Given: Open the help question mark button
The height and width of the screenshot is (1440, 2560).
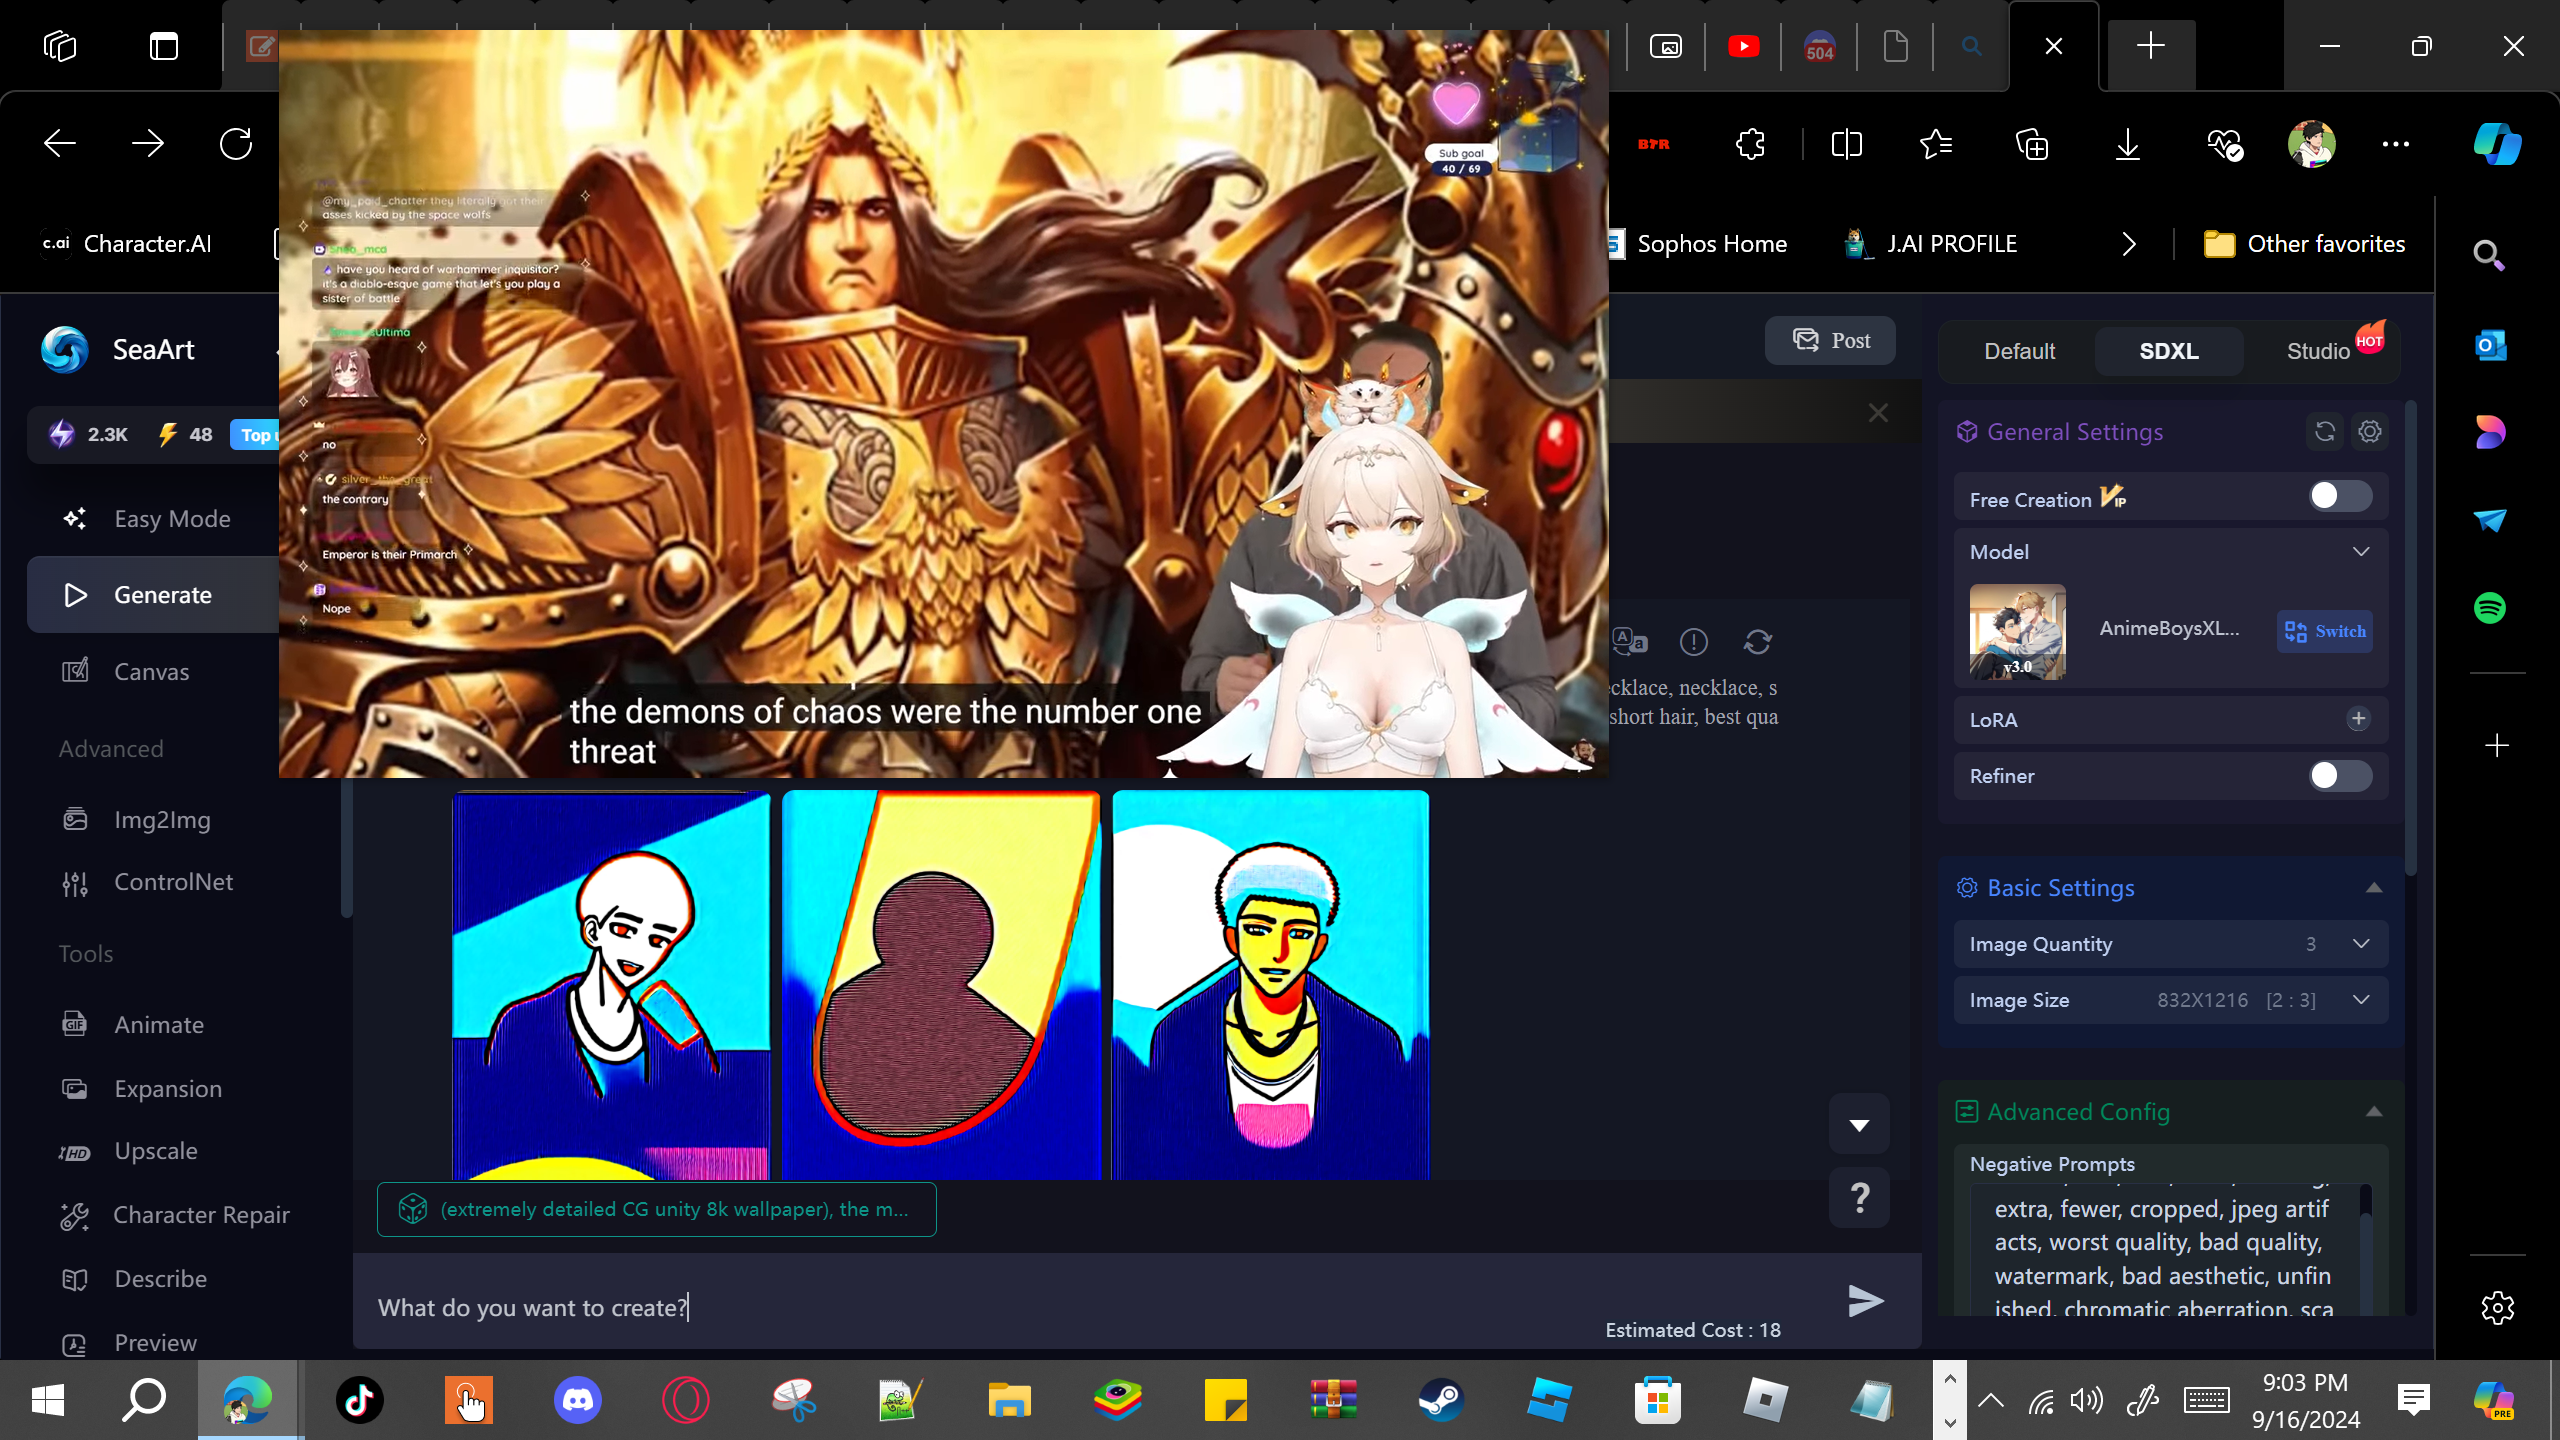Looking at the screenshot, I should [1859, 1197].
